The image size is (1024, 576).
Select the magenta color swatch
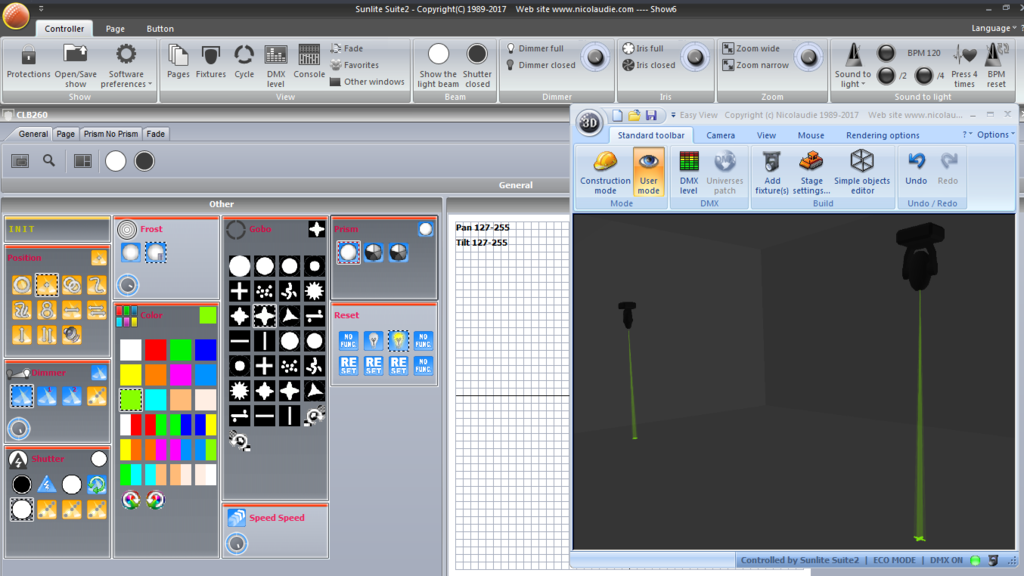tap(180, 375)
